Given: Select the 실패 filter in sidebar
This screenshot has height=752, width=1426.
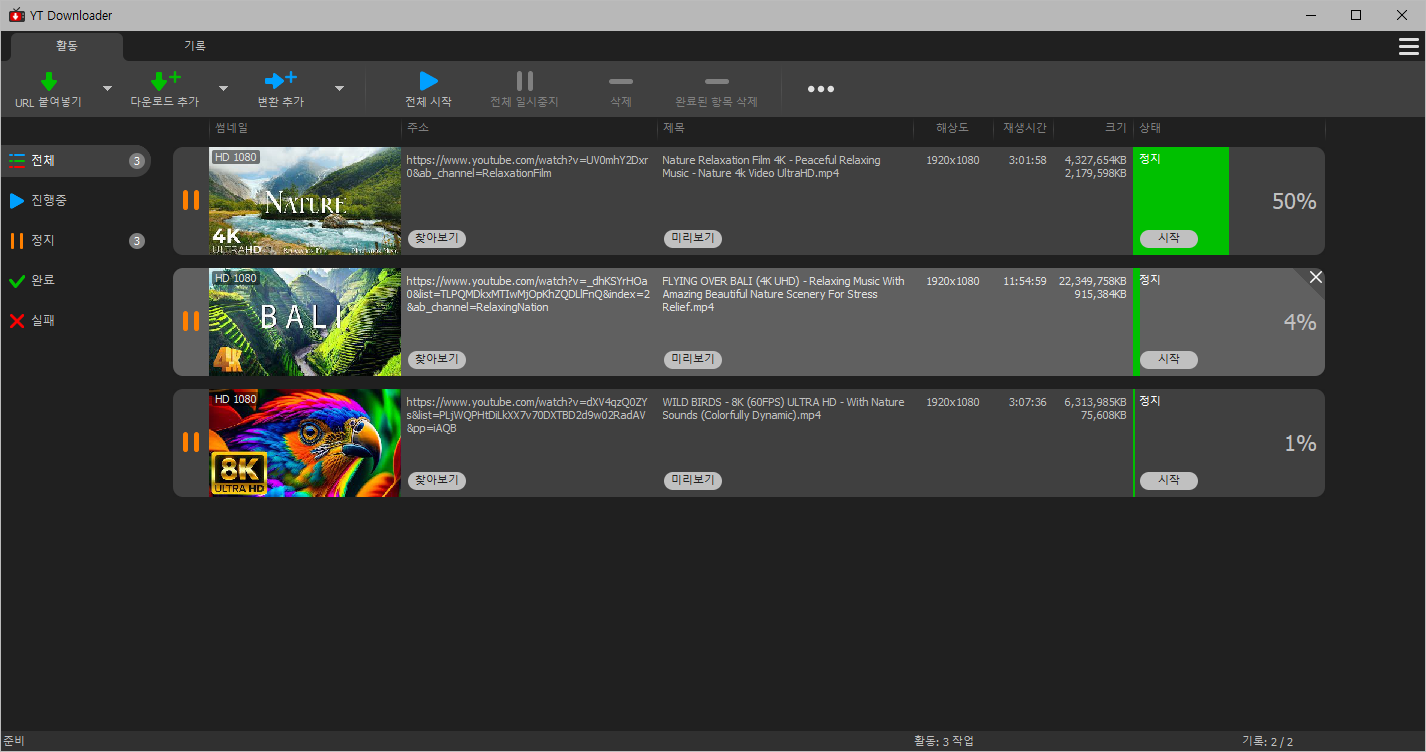Looking at the screenshot, I should (x=76, y=321).
